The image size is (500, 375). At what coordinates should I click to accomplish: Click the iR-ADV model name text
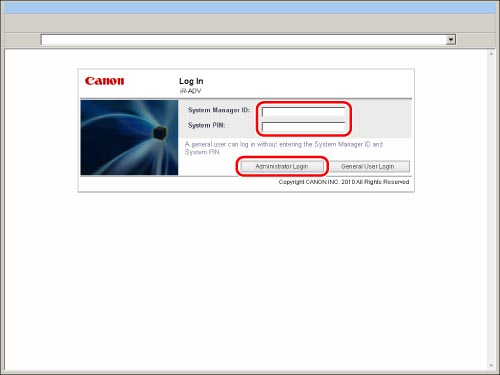pos(191,91)
